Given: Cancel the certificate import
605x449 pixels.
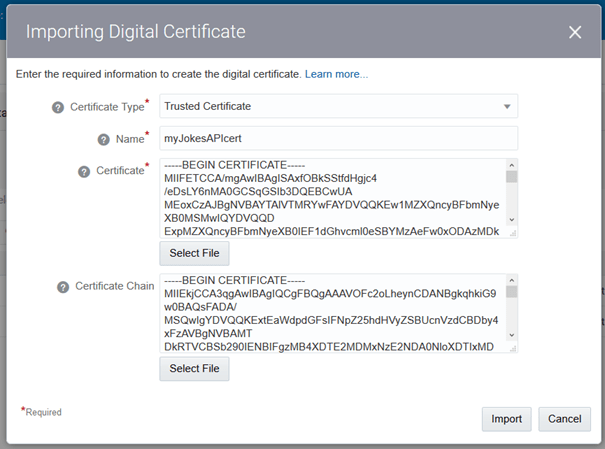Looking at the screenshot, I should (564, 419).
